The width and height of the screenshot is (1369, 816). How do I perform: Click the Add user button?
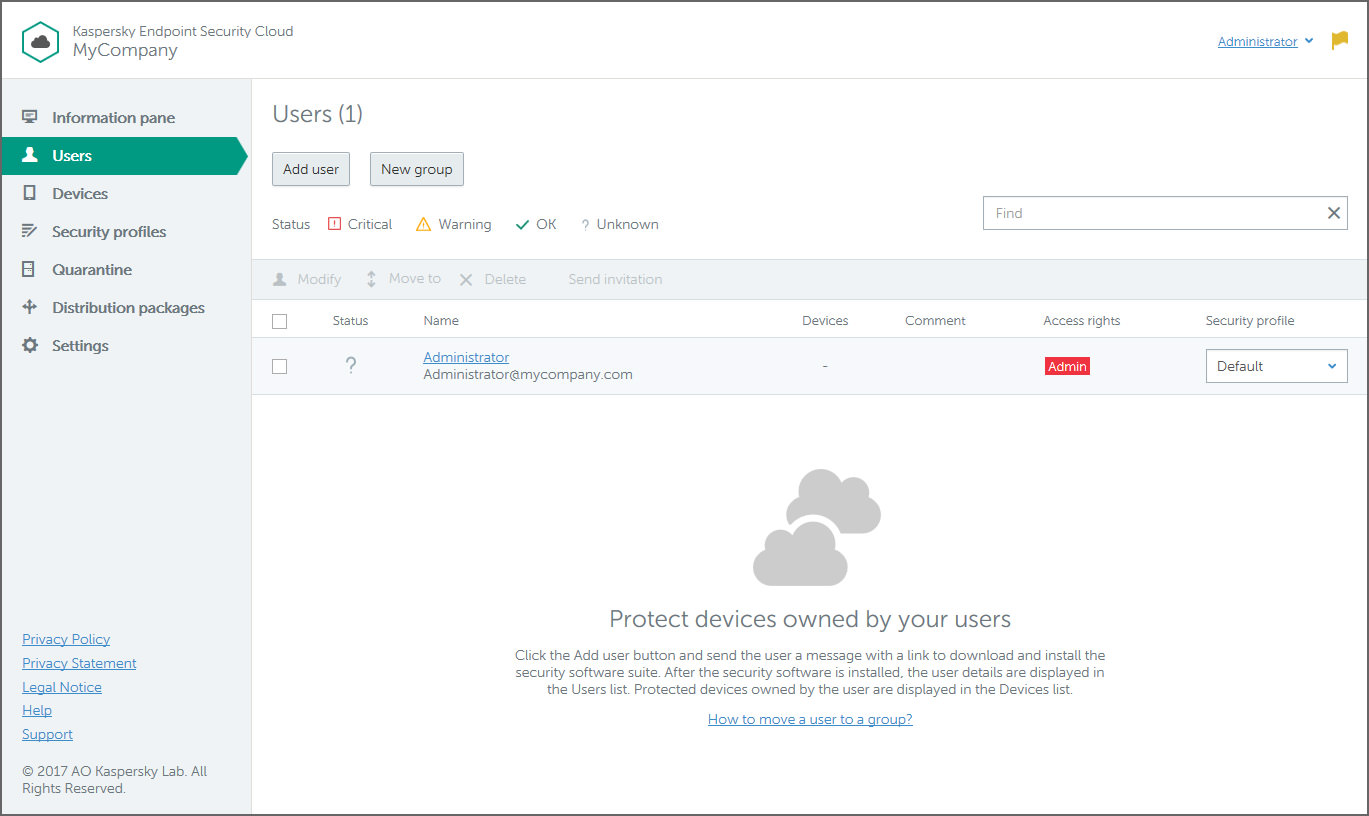(x=311, y=169)
